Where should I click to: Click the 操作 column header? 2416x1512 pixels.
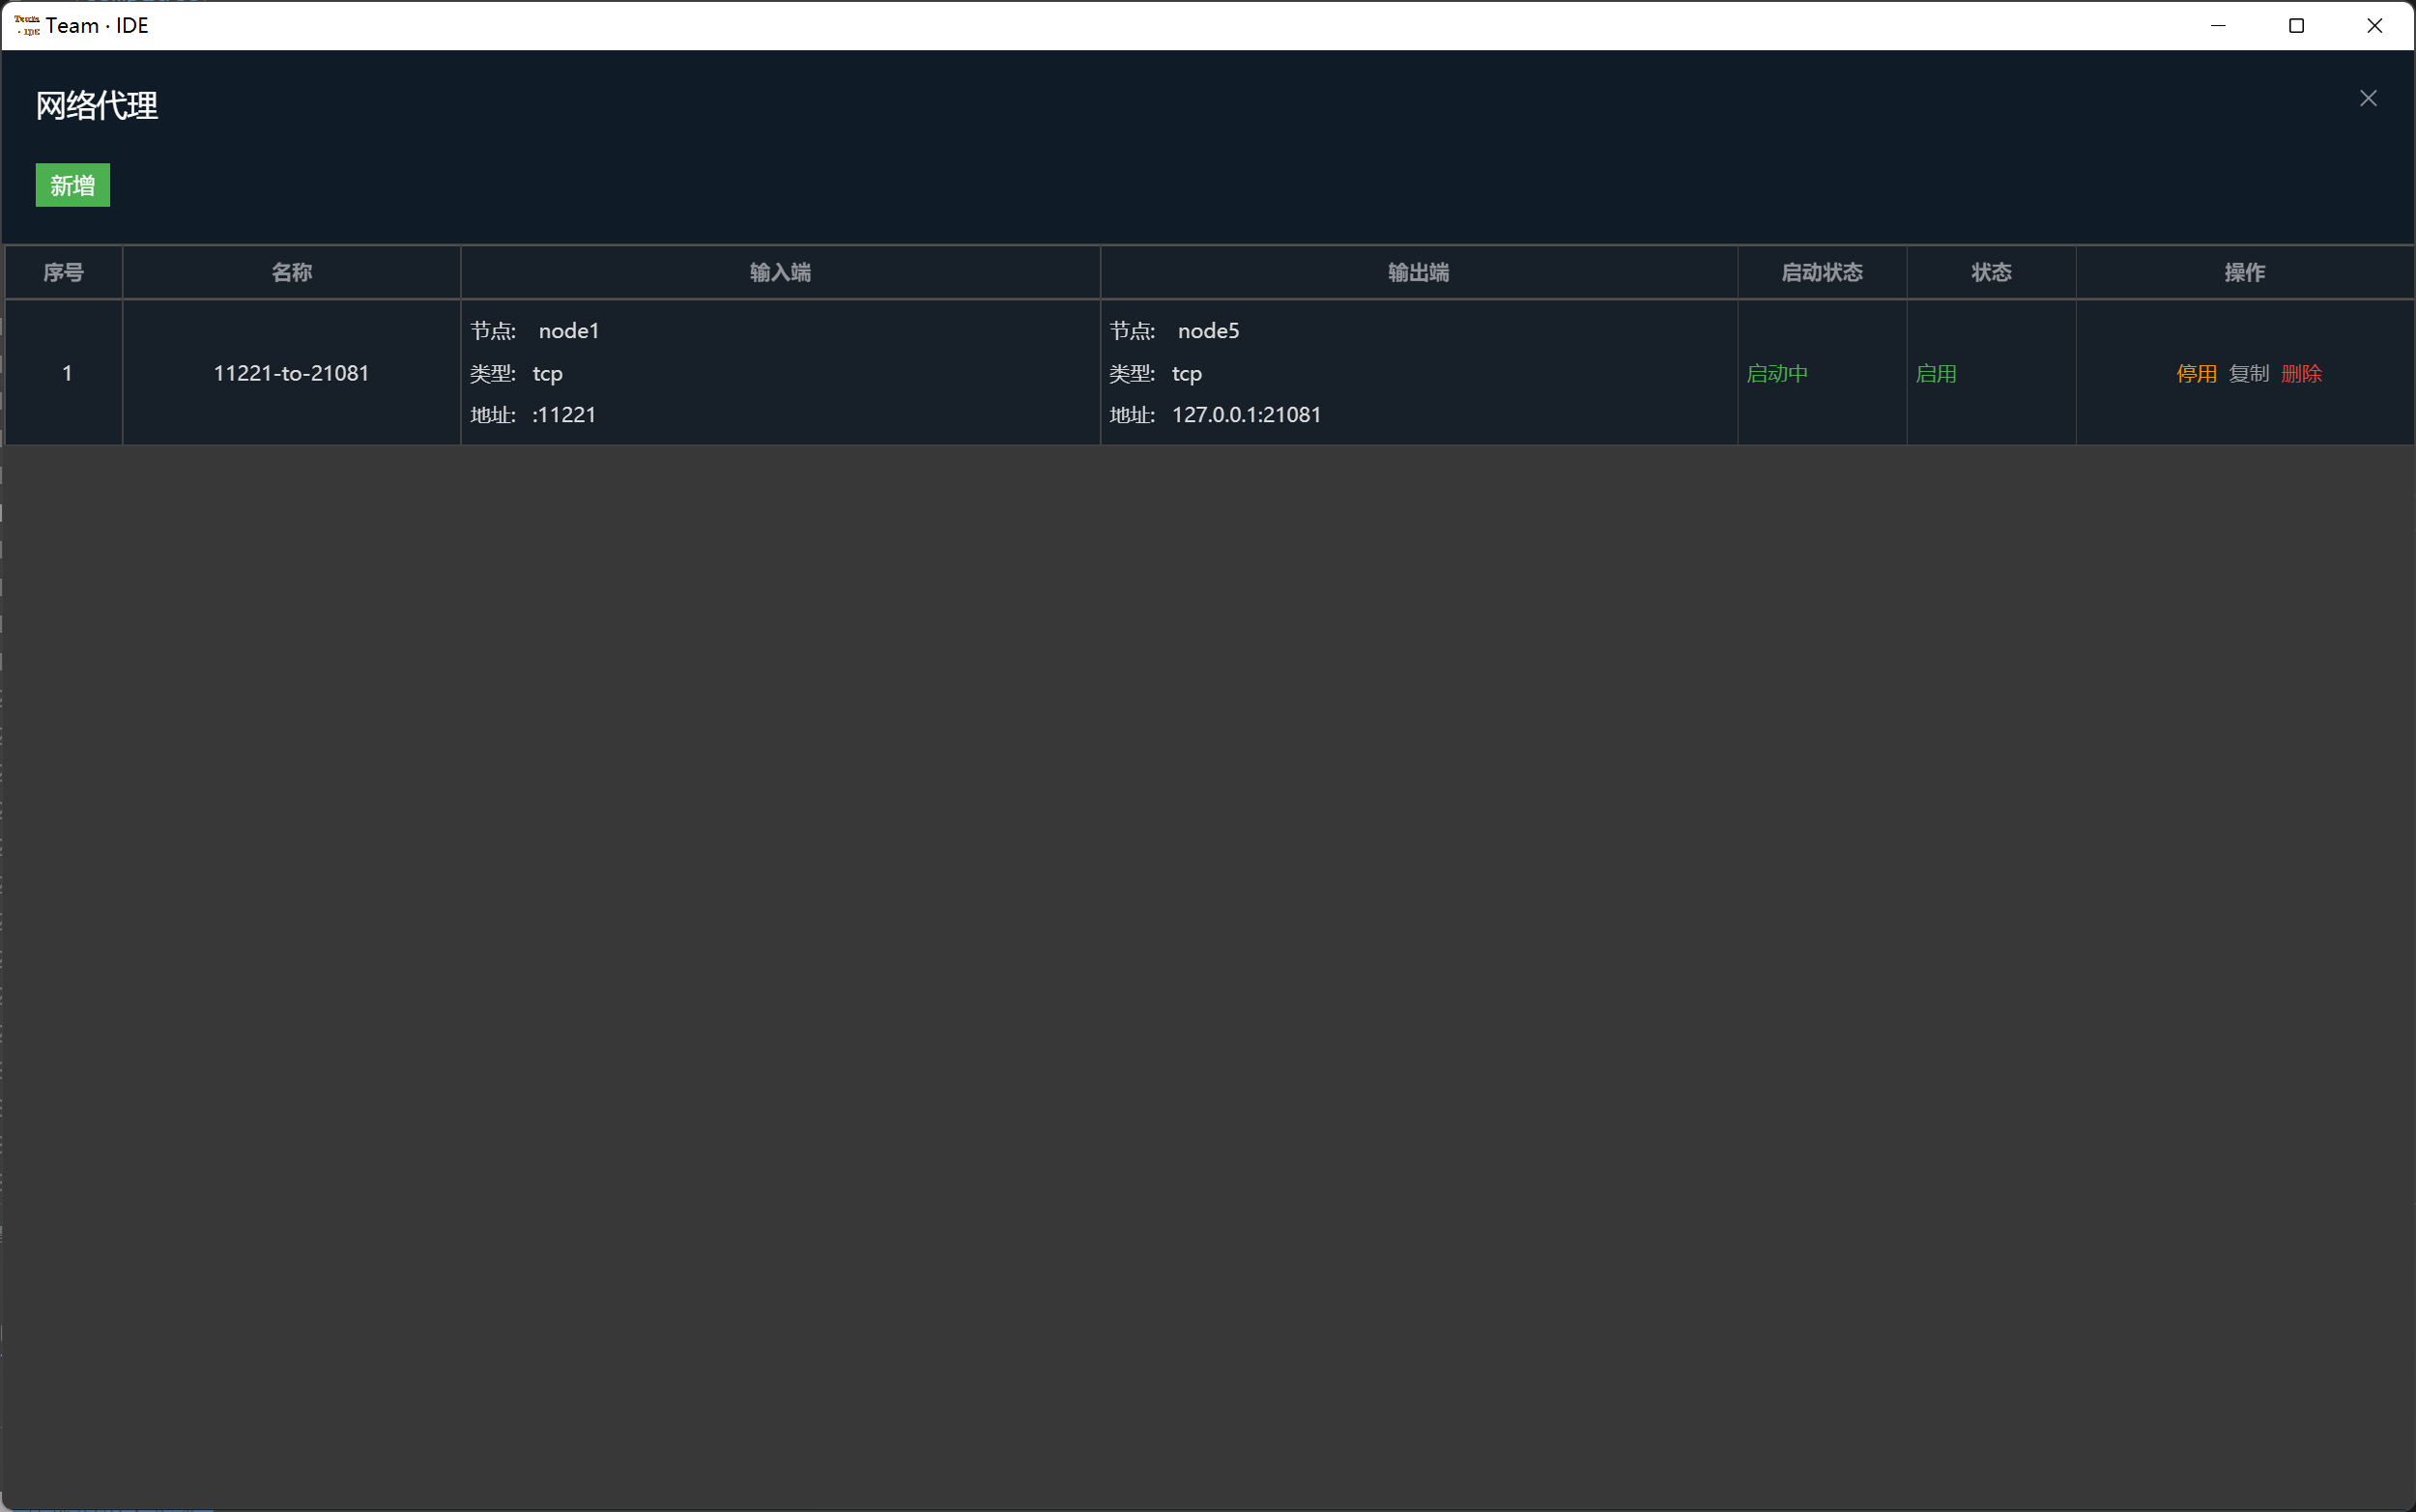[2244, 272]
